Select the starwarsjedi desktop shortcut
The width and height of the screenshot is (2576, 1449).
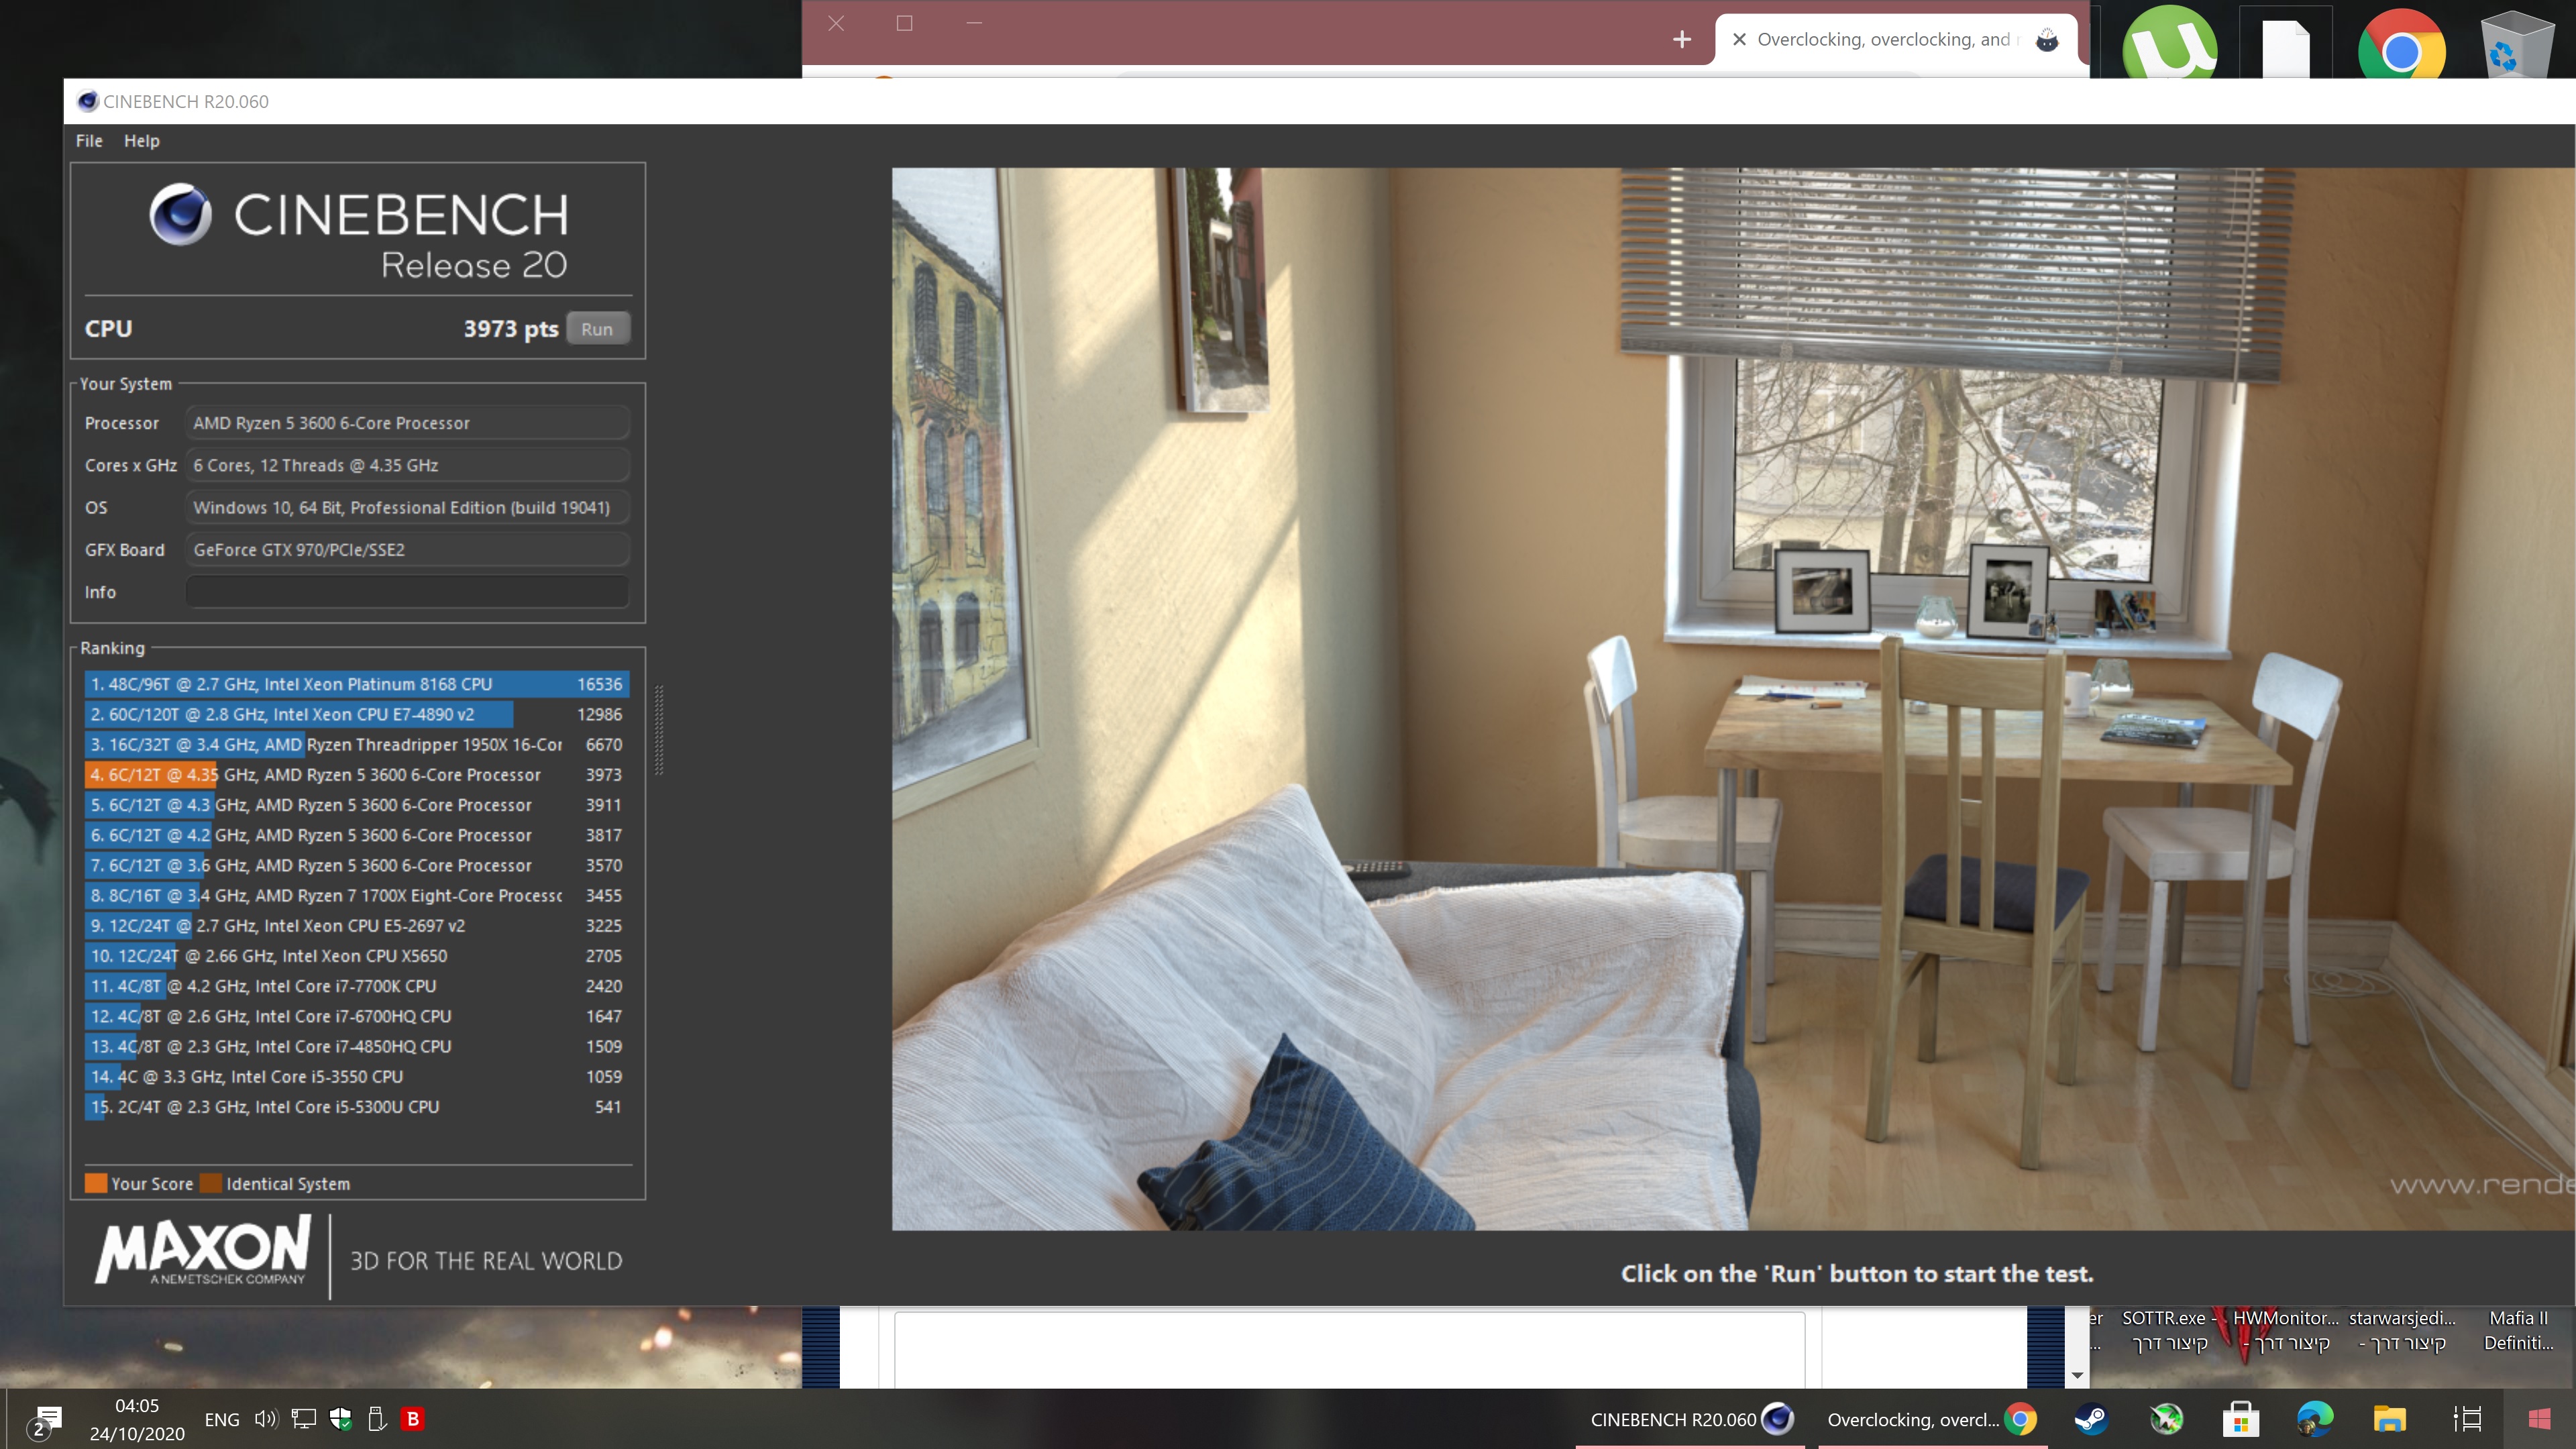pyautogui.click(x=2402, y=1330)
